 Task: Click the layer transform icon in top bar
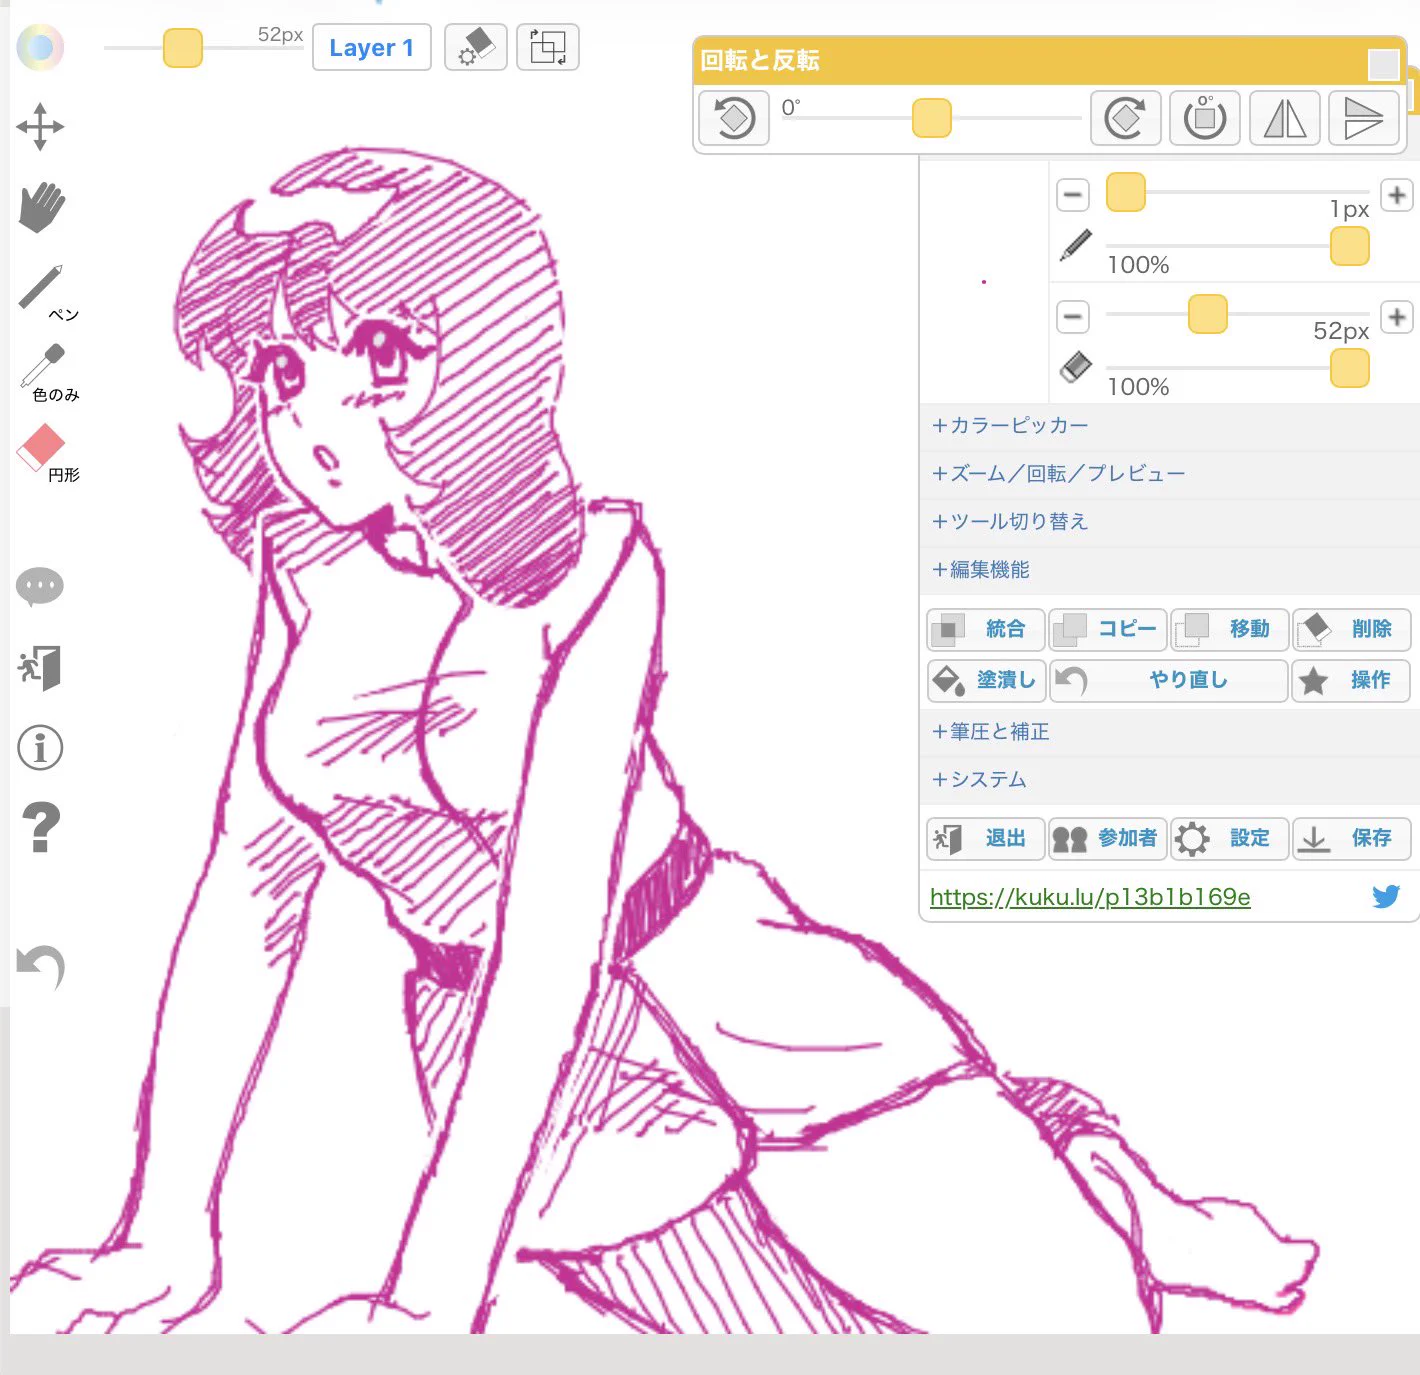548,47
